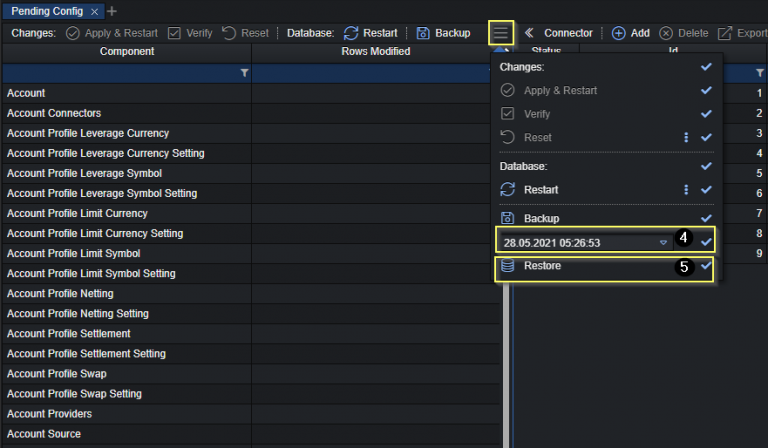Viewport: 768px width, 448px height.
Task: Toggle visibility check for Restart item
Action: point(706,189)
